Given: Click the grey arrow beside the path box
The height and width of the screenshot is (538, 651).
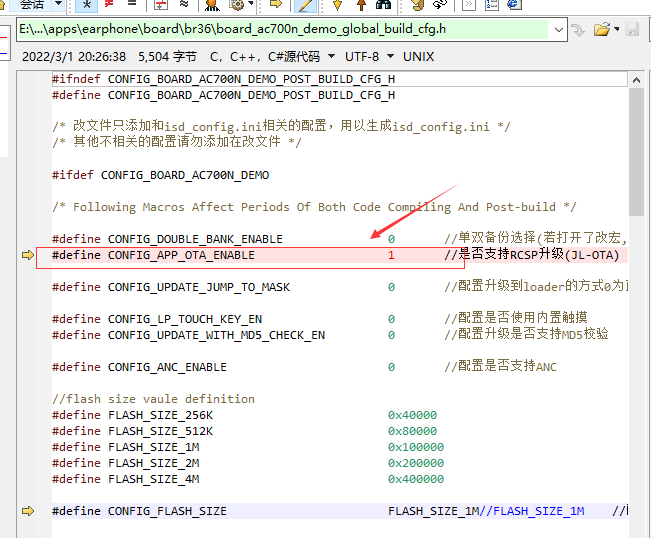Looking at the screenshot, I should 578,30.
